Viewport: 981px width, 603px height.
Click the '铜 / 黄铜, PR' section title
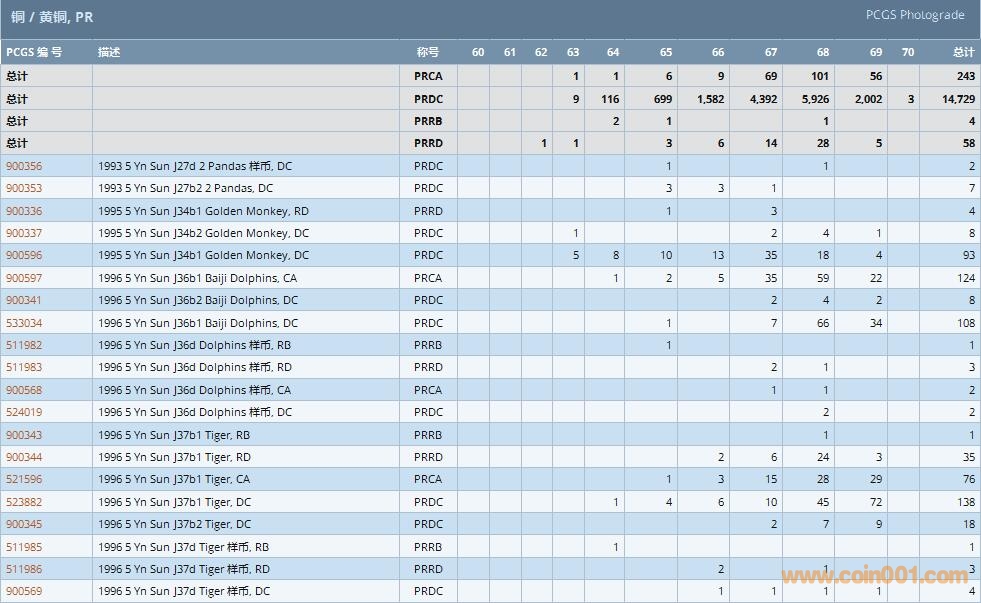pos(52,17)
